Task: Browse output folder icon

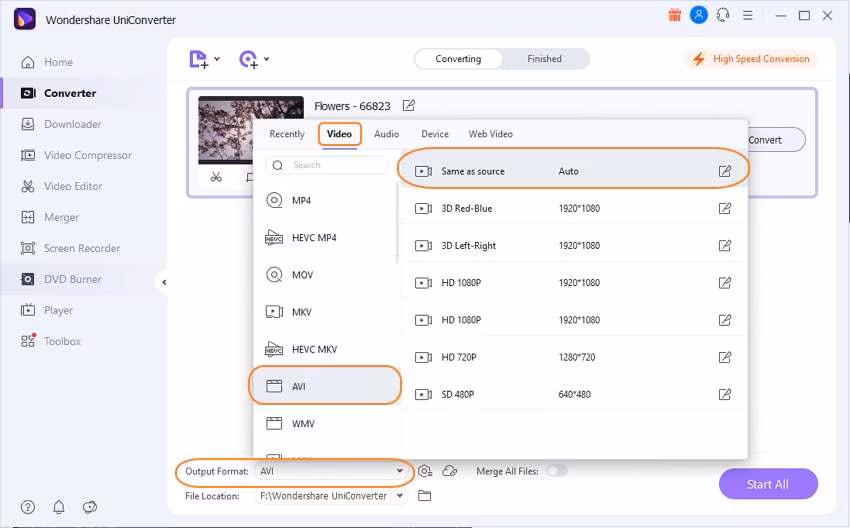Action: pyautogui.click(x=424, y=495)
